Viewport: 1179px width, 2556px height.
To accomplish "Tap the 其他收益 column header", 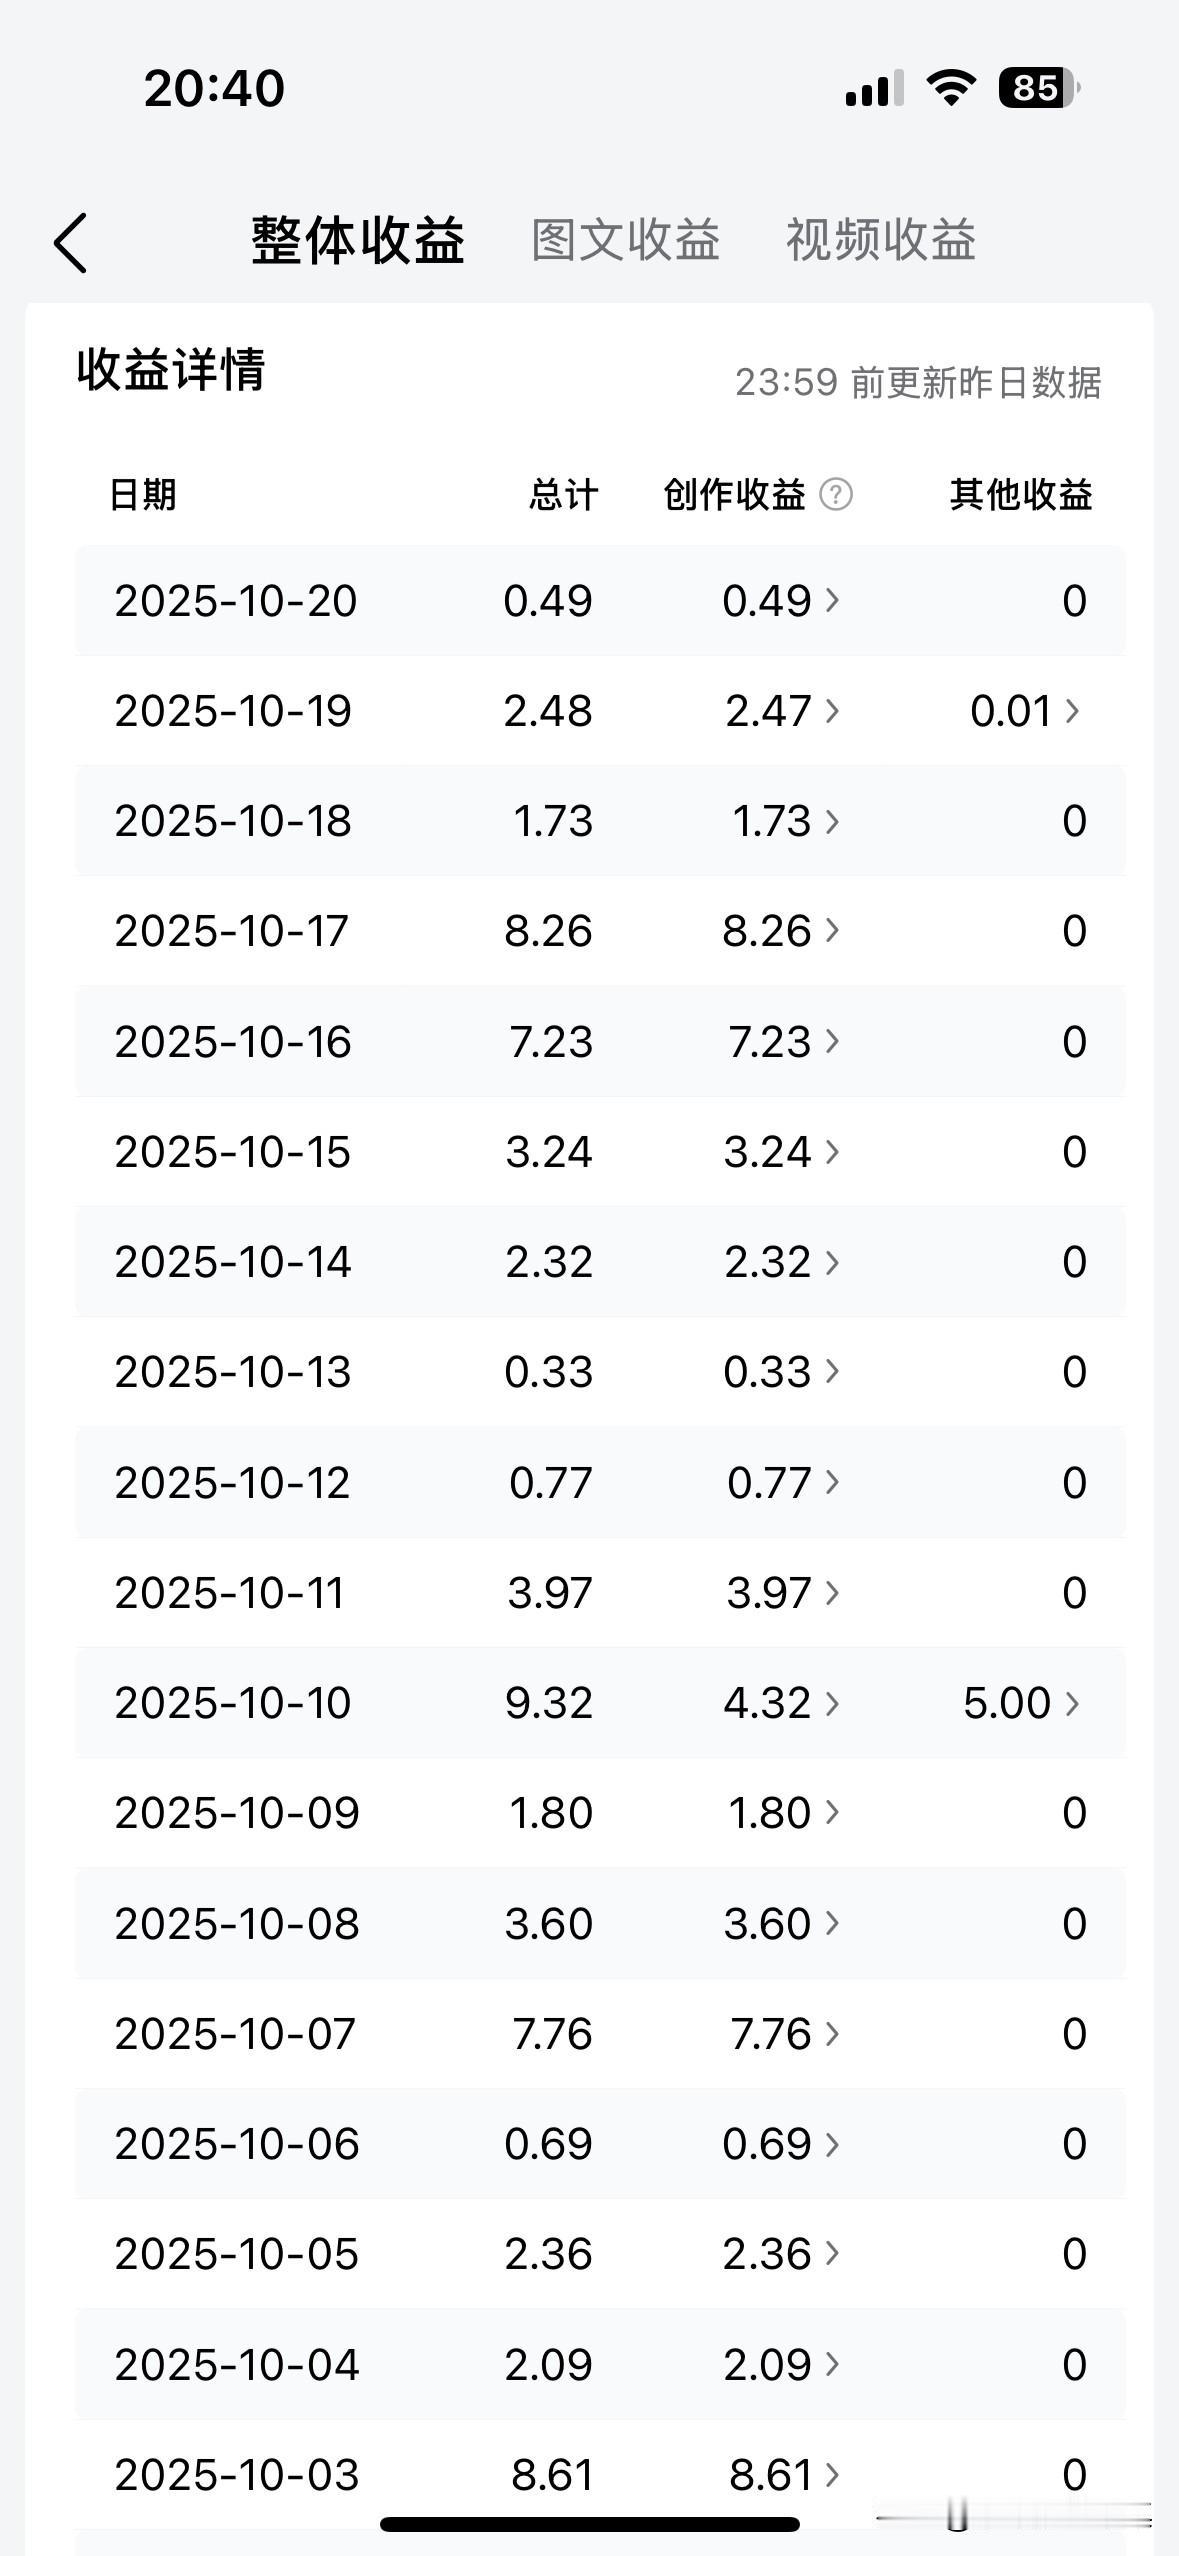I will (x=1021, y=494).
